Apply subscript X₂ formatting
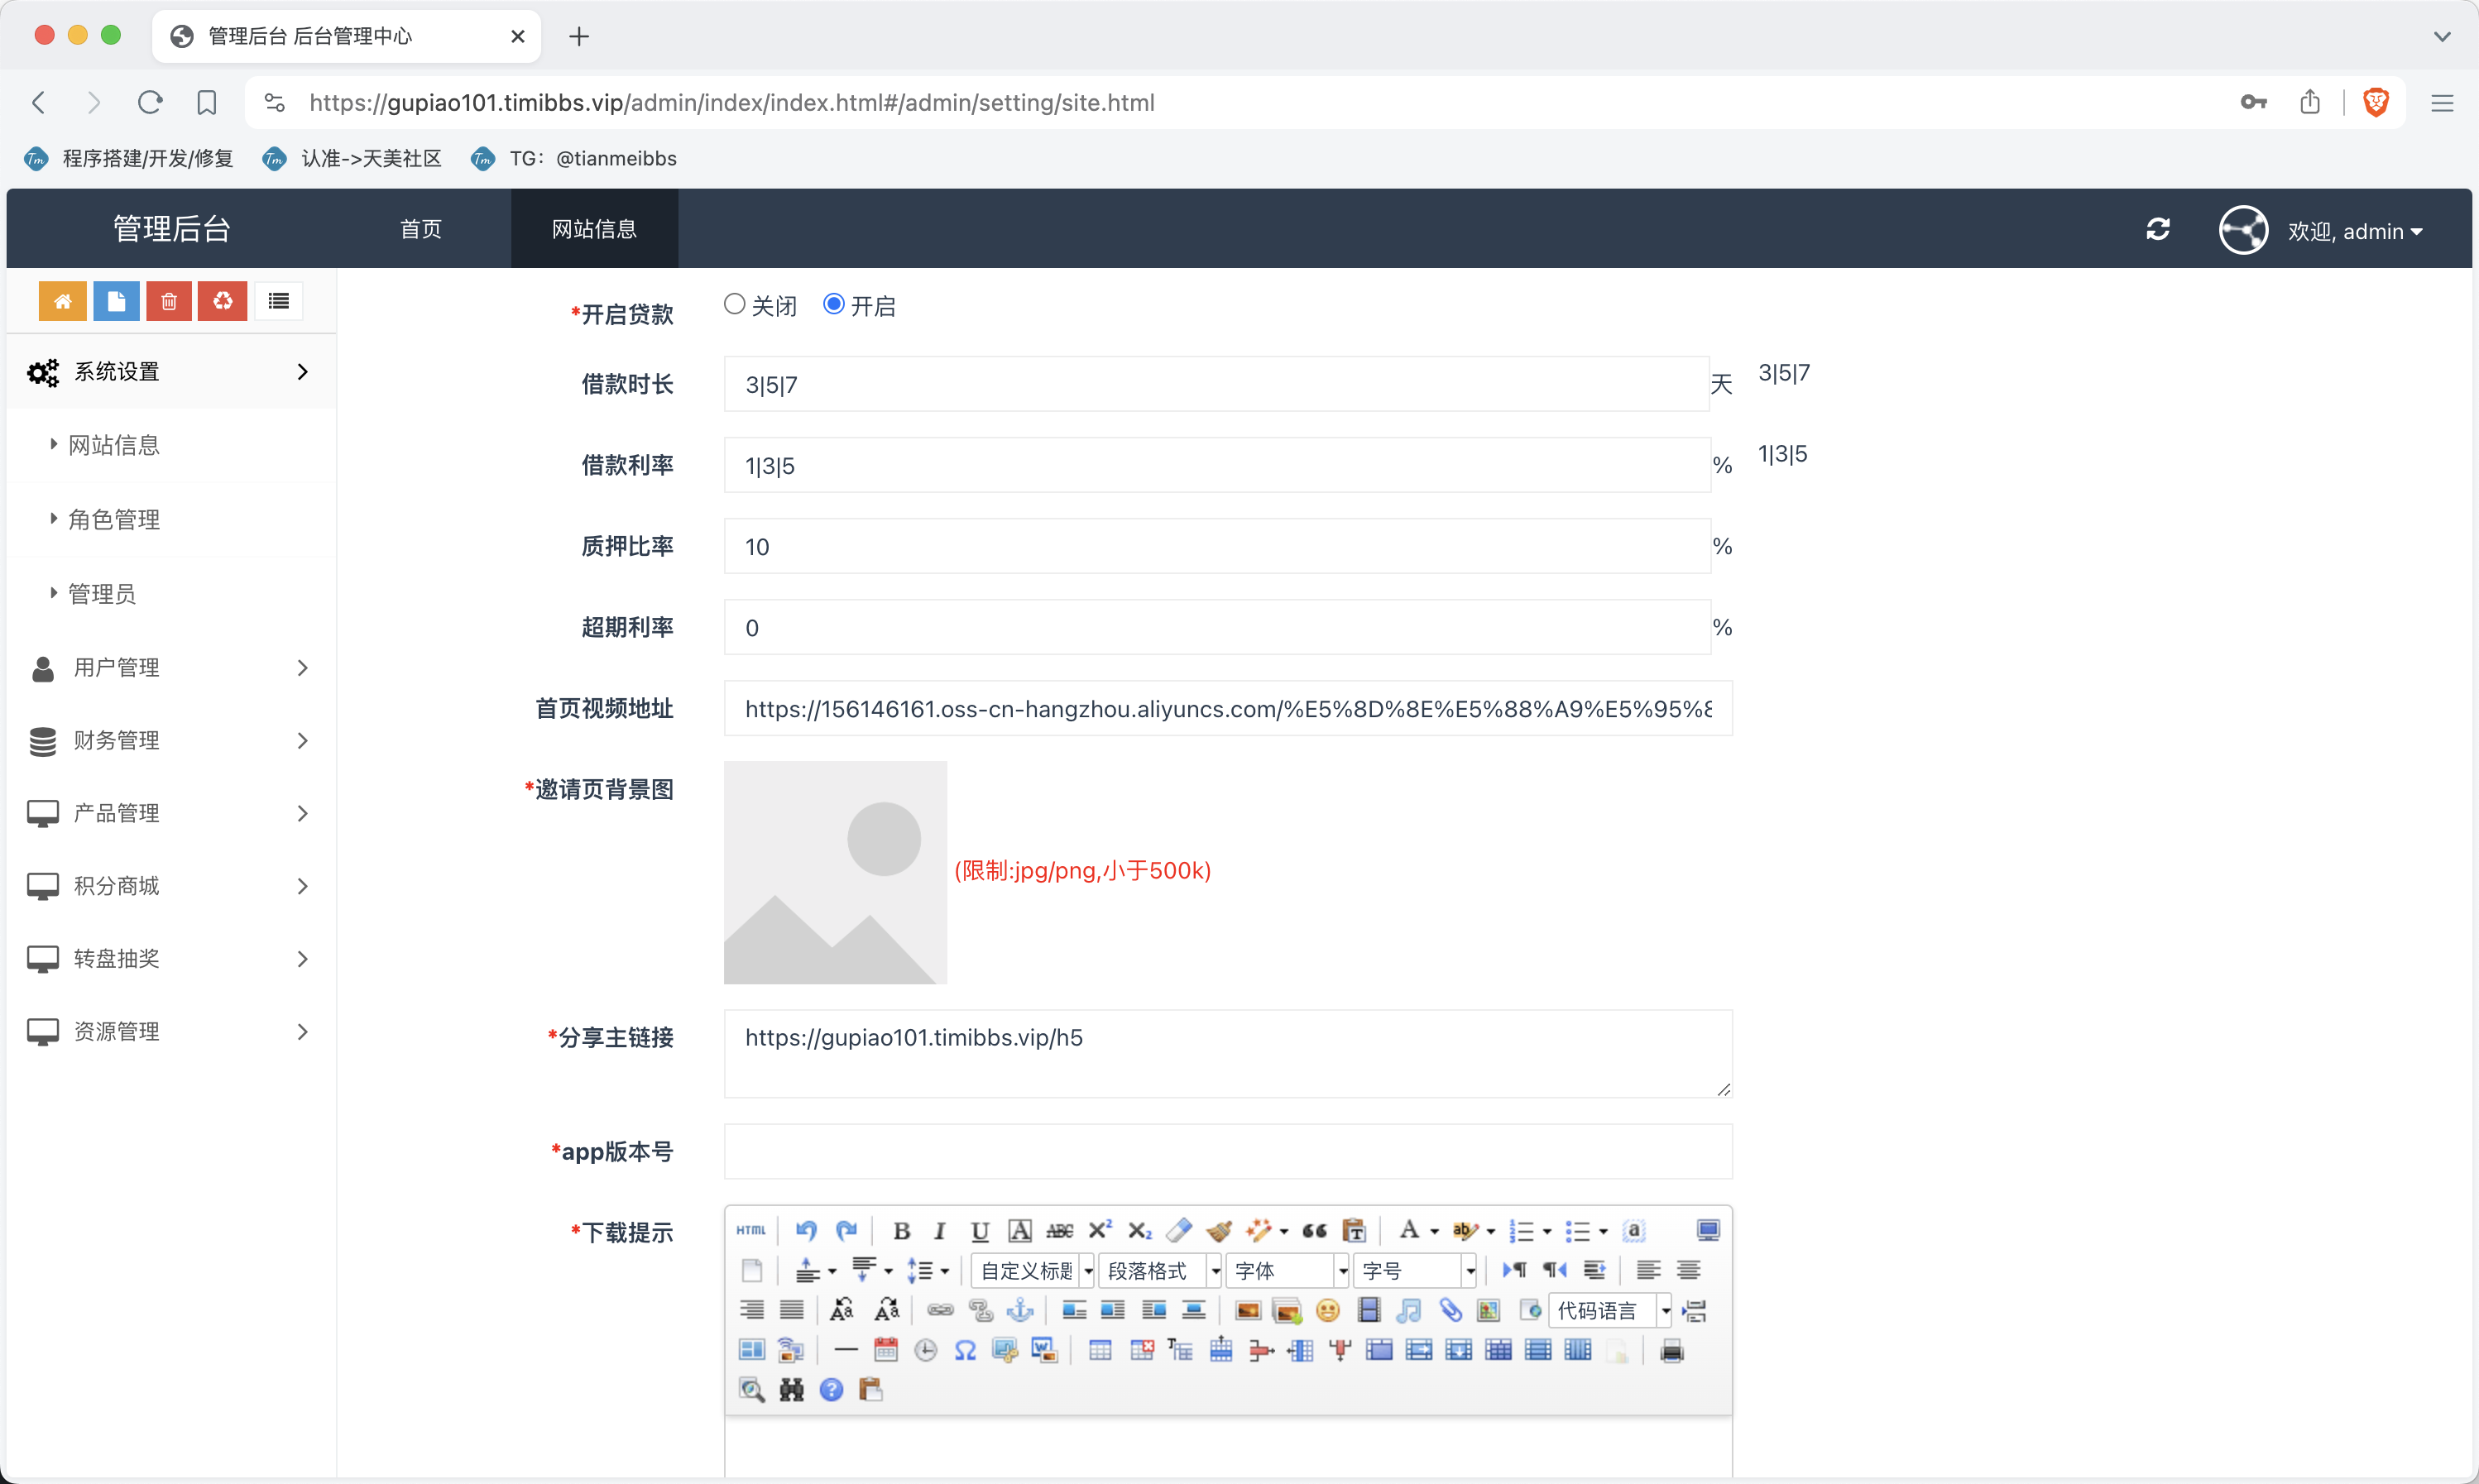 click(1139, 1231)
